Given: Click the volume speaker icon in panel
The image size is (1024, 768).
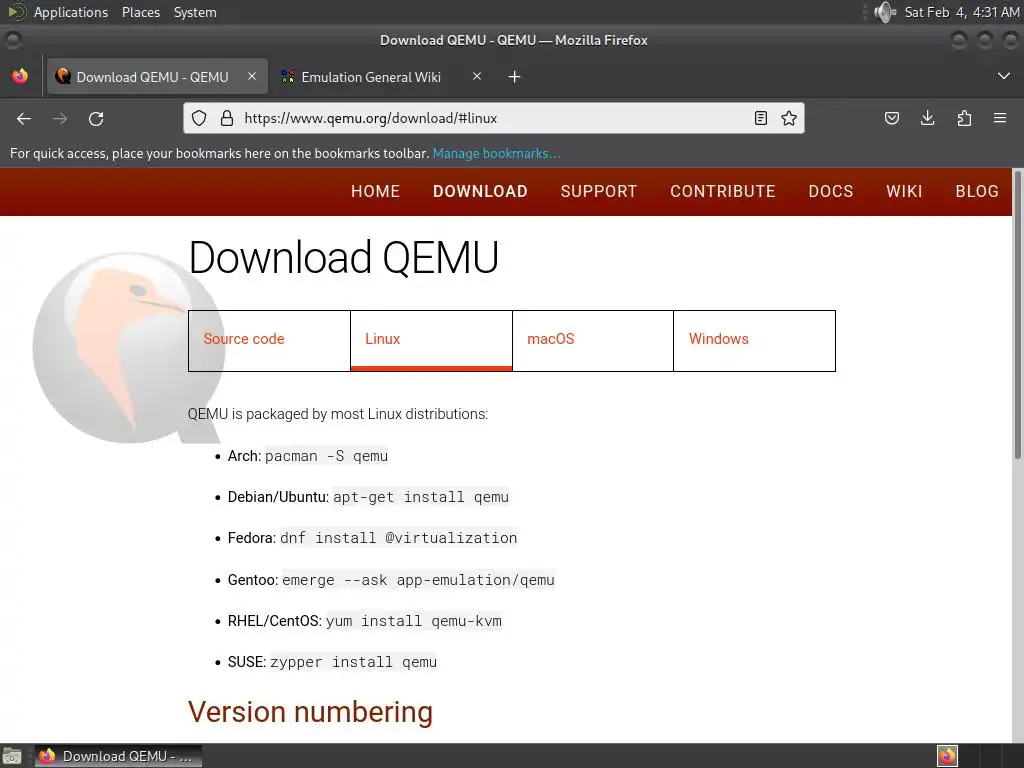Looking at the screenshot, I should tap(885, 12).
